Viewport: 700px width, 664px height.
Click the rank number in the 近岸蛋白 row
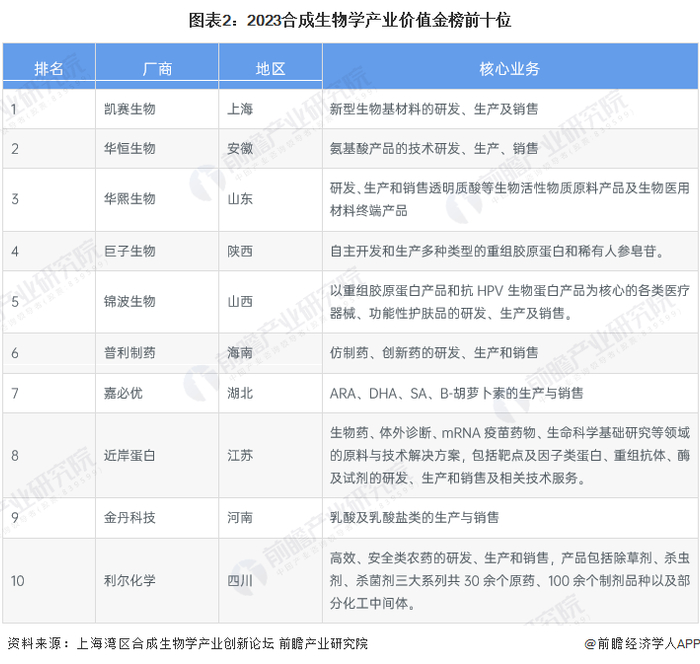15,455
